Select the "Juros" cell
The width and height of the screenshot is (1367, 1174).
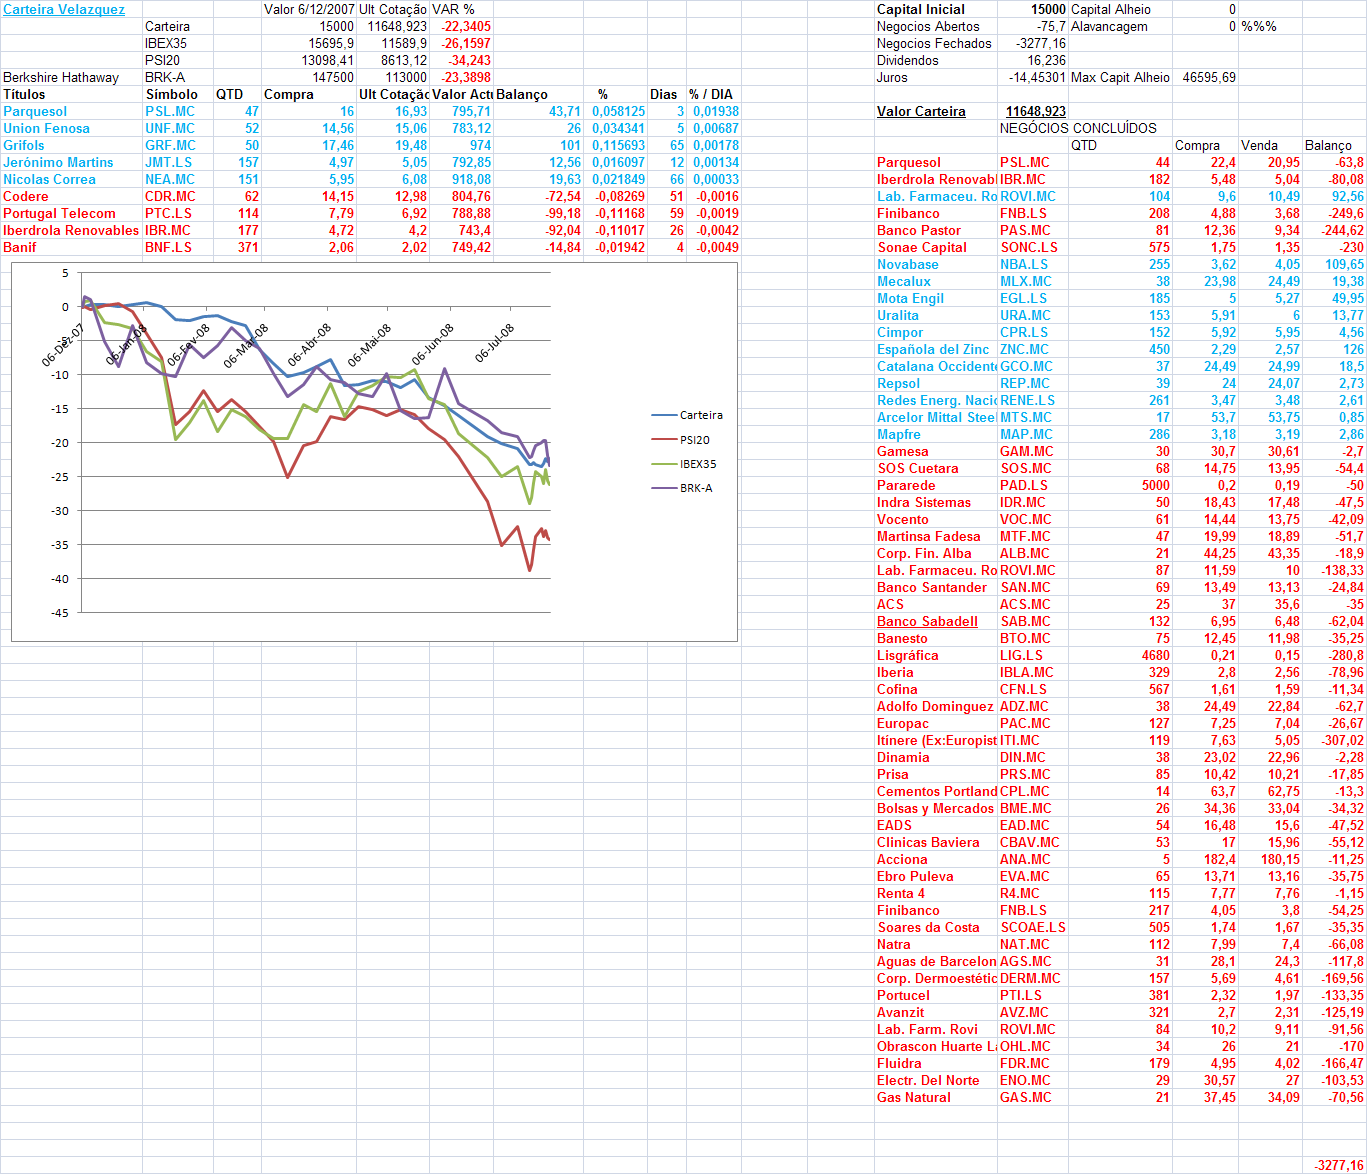[x=892, y=78]
